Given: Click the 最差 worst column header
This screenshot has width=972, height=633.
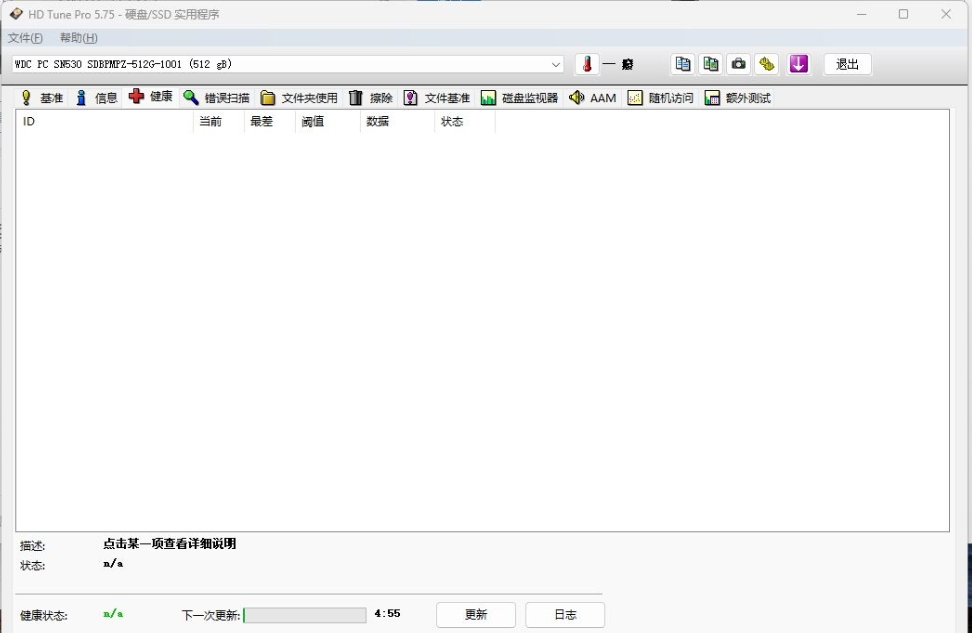Looking at the screenshot, I should point(270,122).
